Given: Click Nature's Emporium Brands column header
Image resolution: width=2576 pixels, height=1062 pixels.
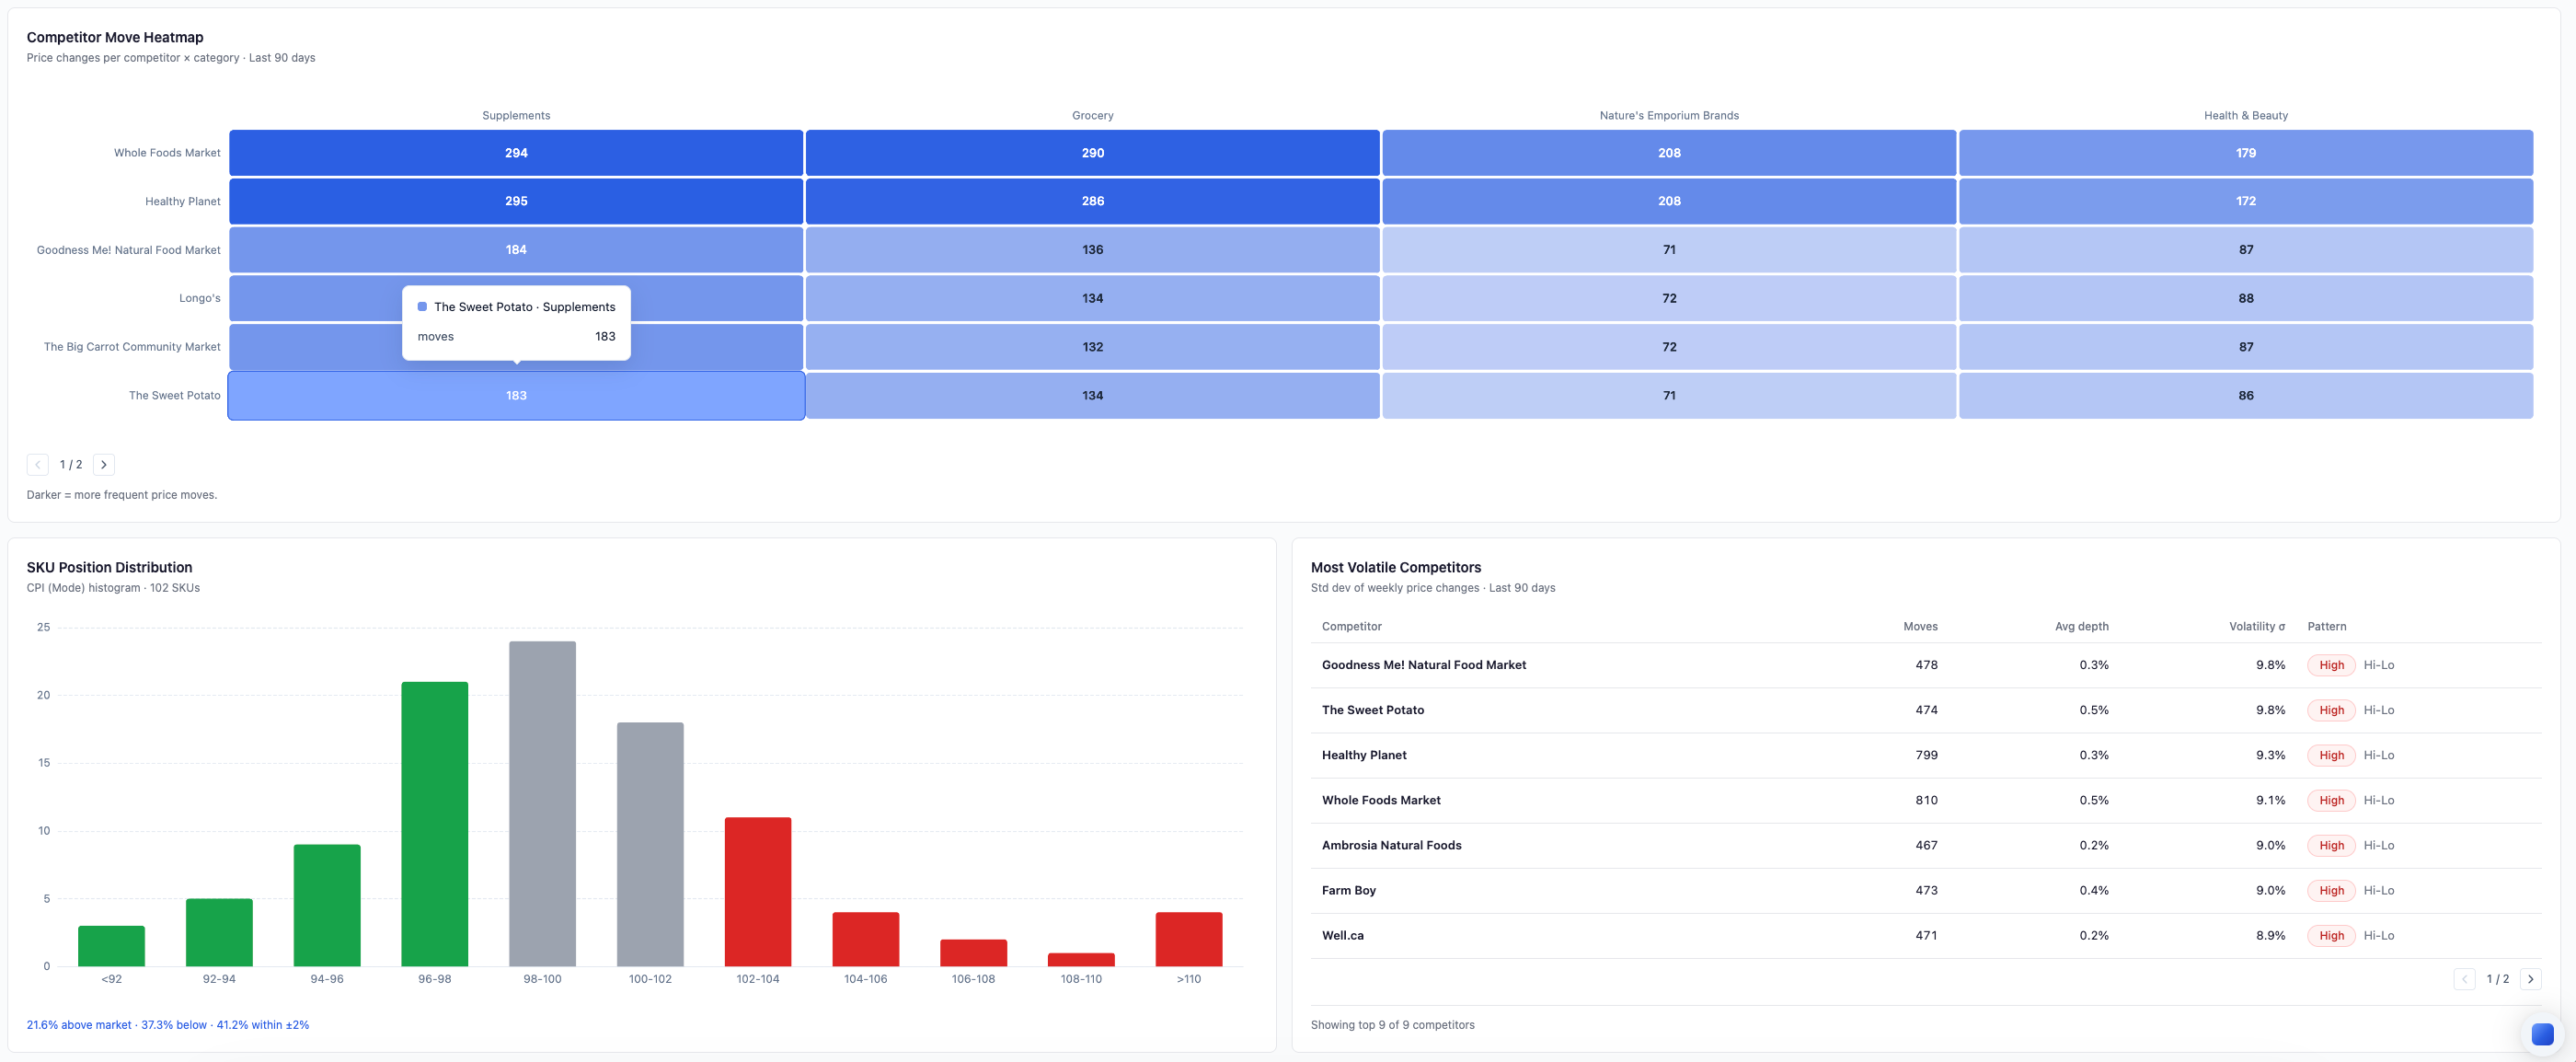Looking at the screenshot, I should click(x=1669, y=116).
